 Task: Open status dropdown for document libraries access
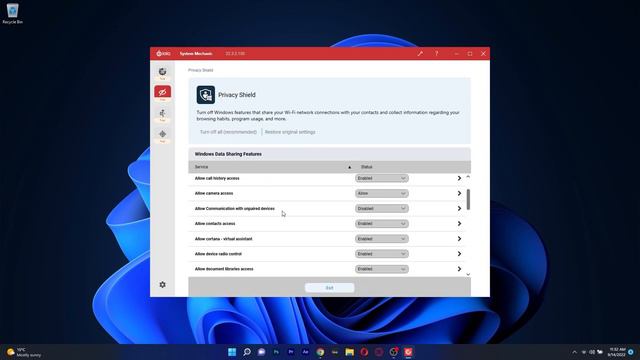click(382, 269)
